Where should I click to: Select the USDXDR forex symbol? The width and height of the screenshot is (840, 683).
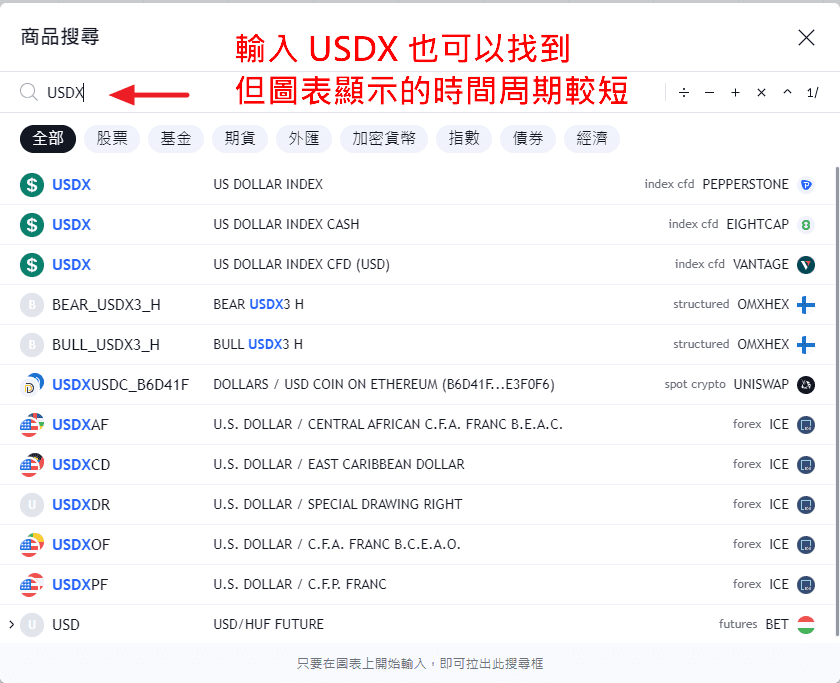click(x=417, y=505)
